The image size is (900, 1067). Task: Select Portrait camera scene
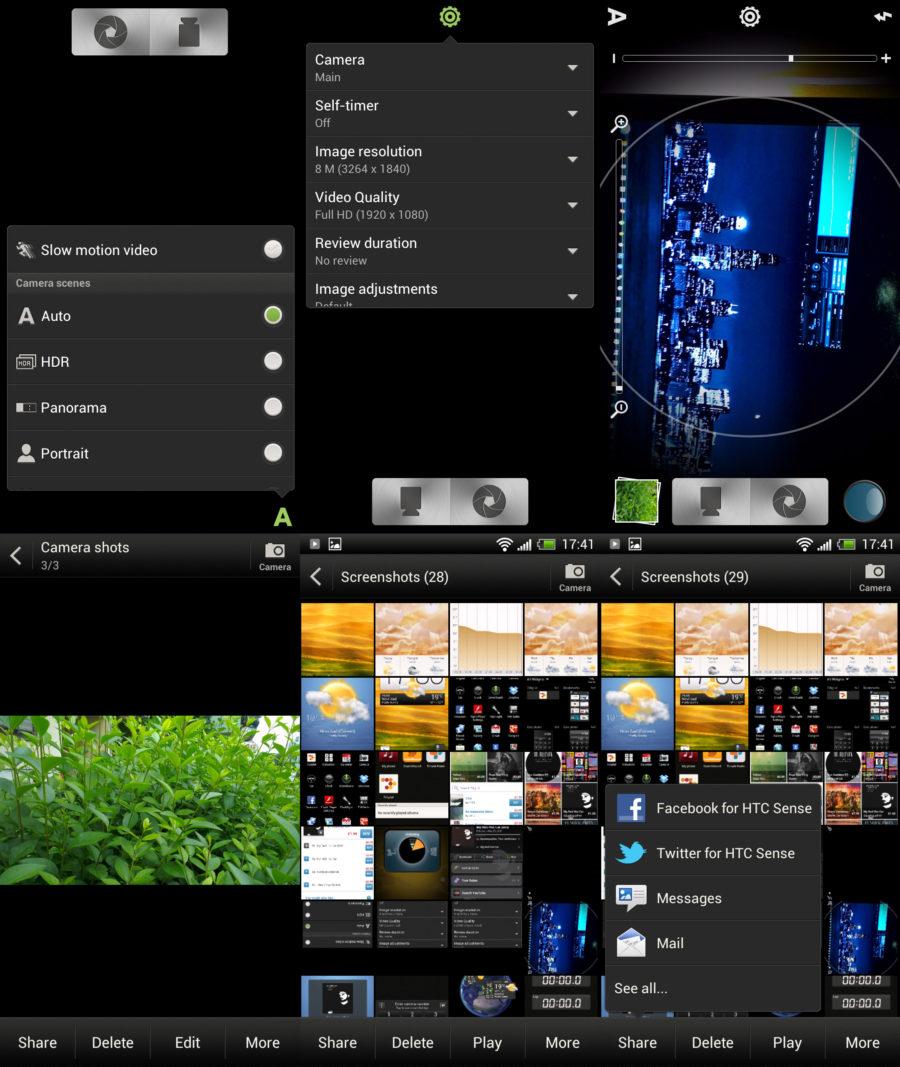151,453
